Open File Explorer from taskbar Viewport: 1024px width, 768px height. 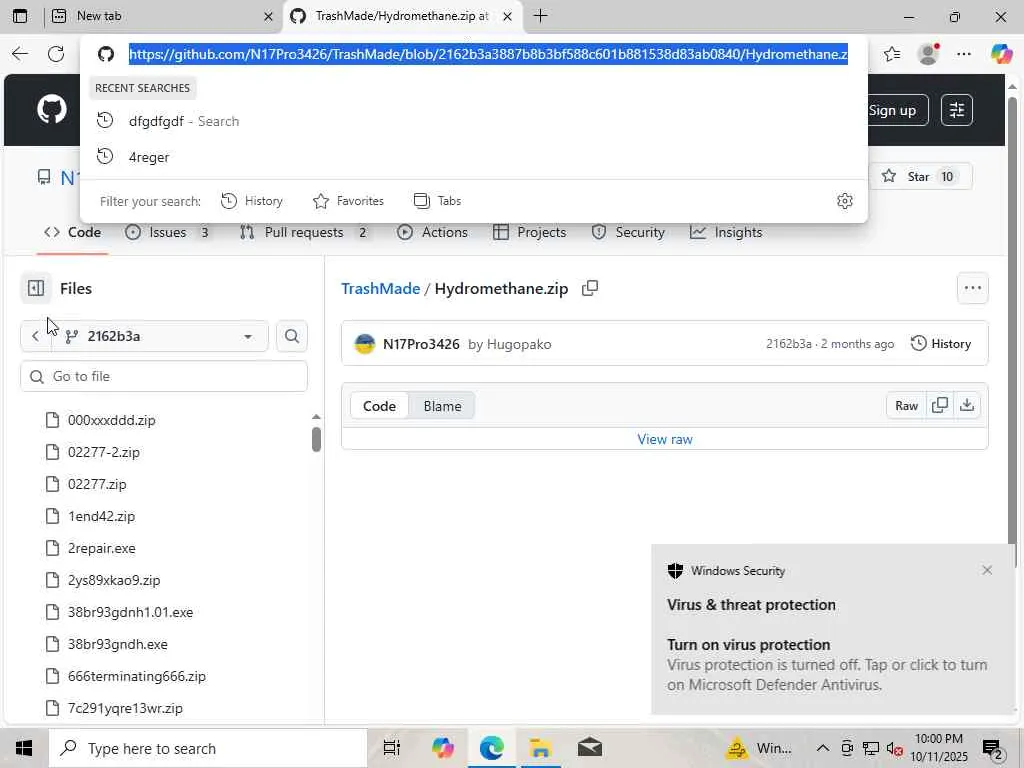click(x=541, y=748)
